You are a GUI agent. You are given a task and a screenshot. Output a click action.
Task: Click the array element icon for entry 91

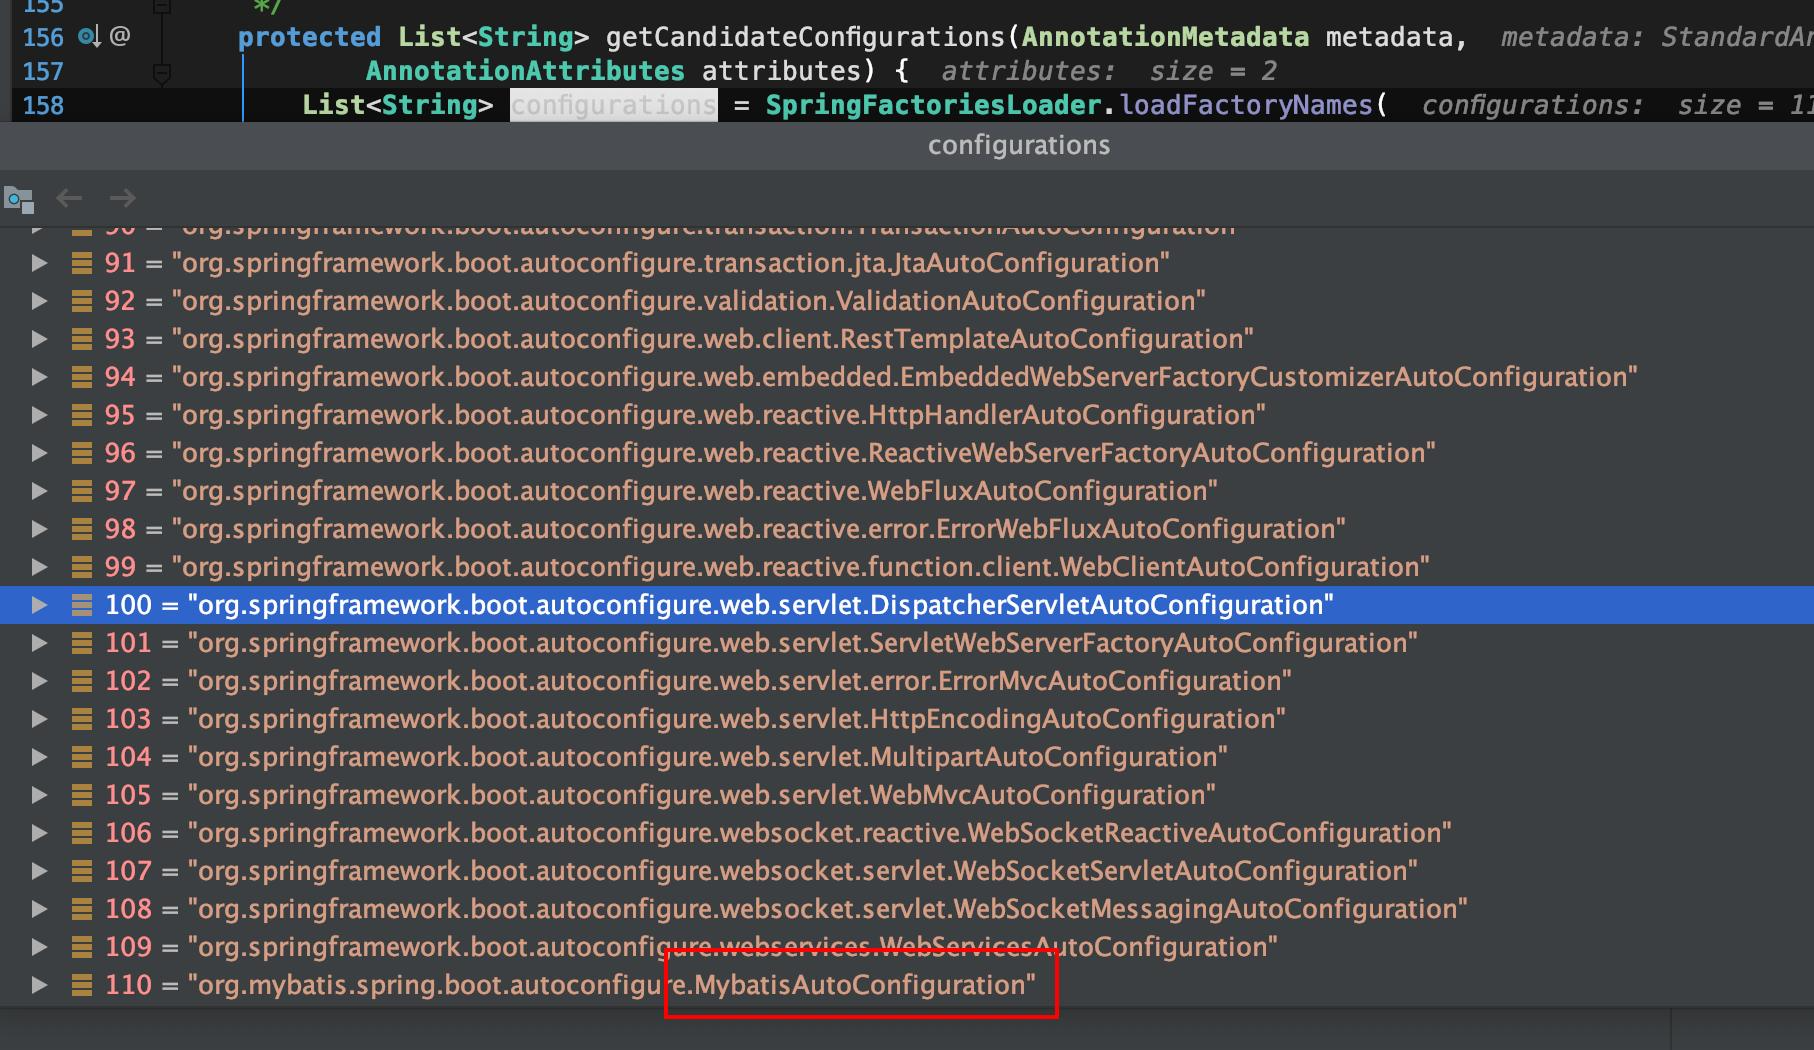pyautogui.click(x=82, y=263)
